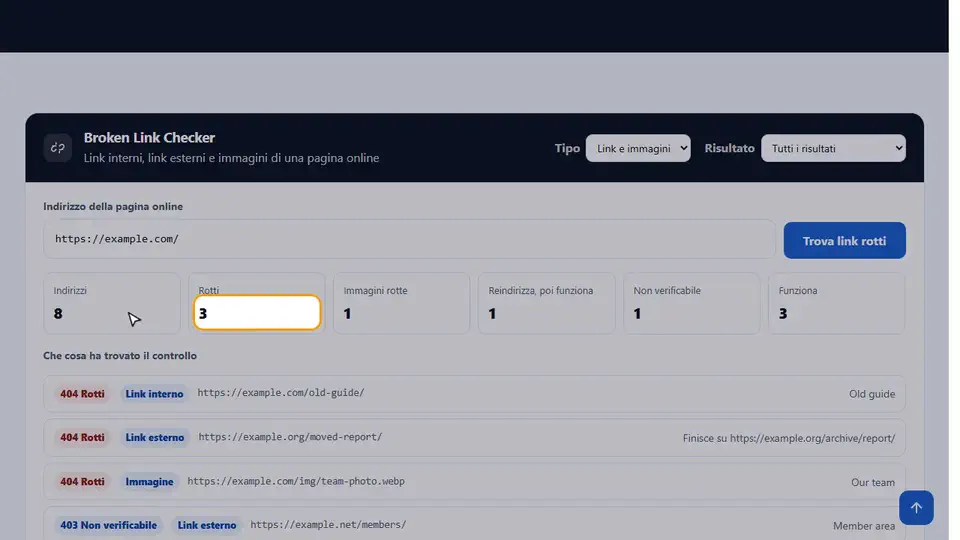The width and height of the screenshot is (960, 540).
Task: Click the Broken Link Checker title
Action: [149, 138]
